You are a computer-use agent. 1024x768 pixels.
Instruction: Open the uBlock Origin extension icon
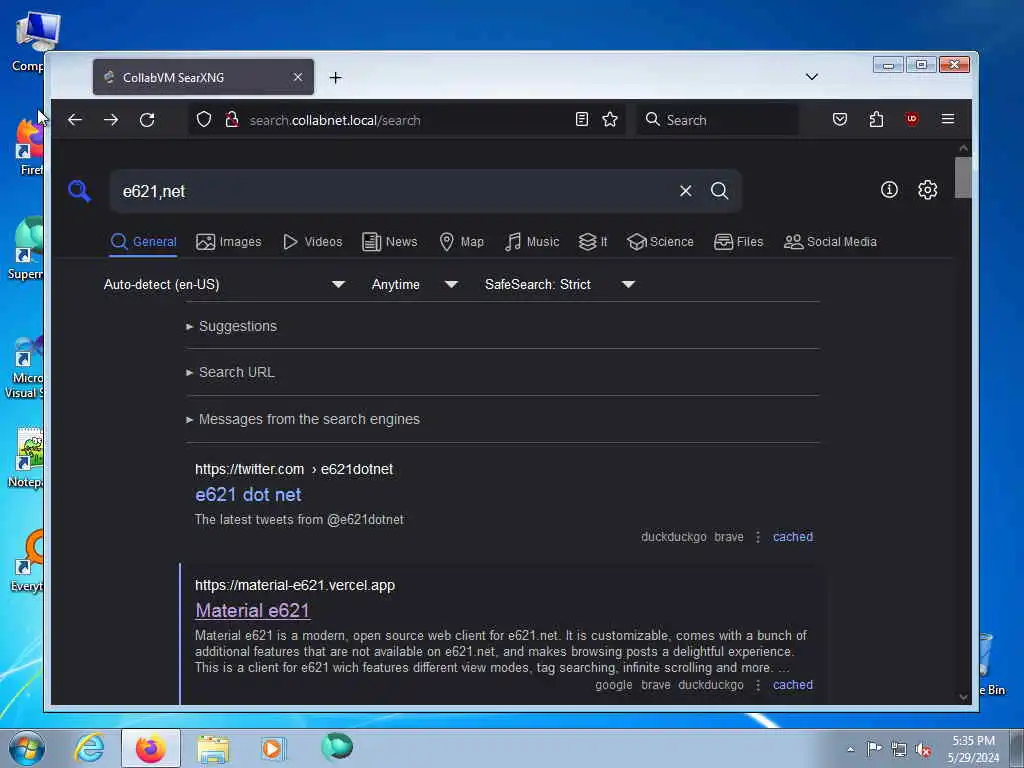click(x=912, y=119)
